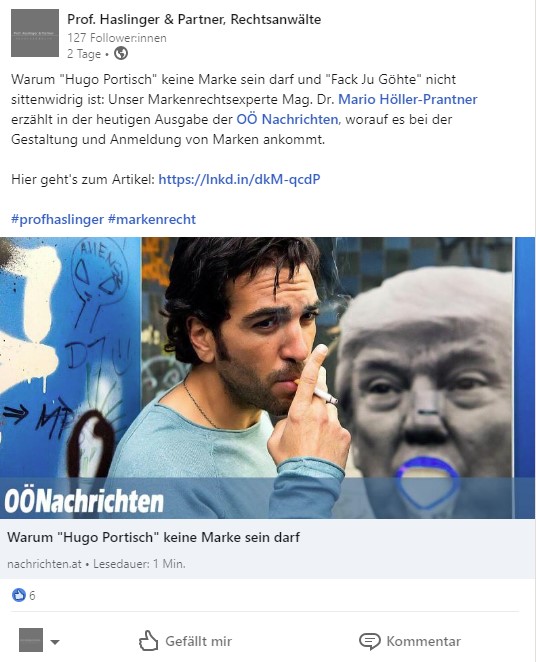Open the Prof. Haslinger & Partner page name
This screenshot has height=662, width=536.
194,19
